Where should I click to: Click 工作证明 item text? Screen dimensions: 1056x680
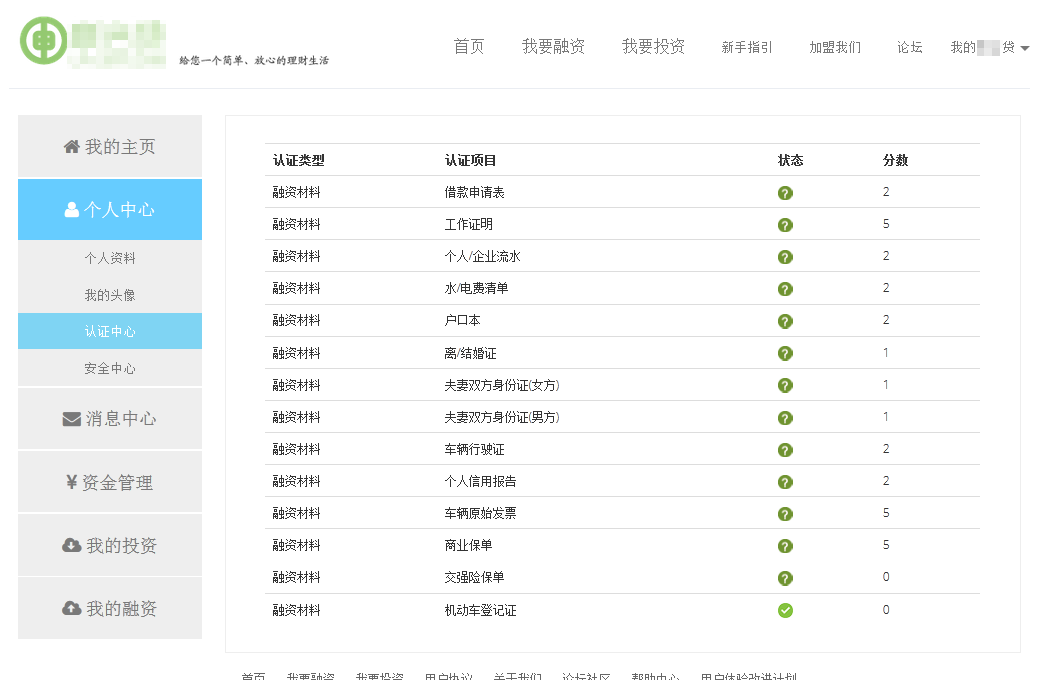tap(468, 224)
